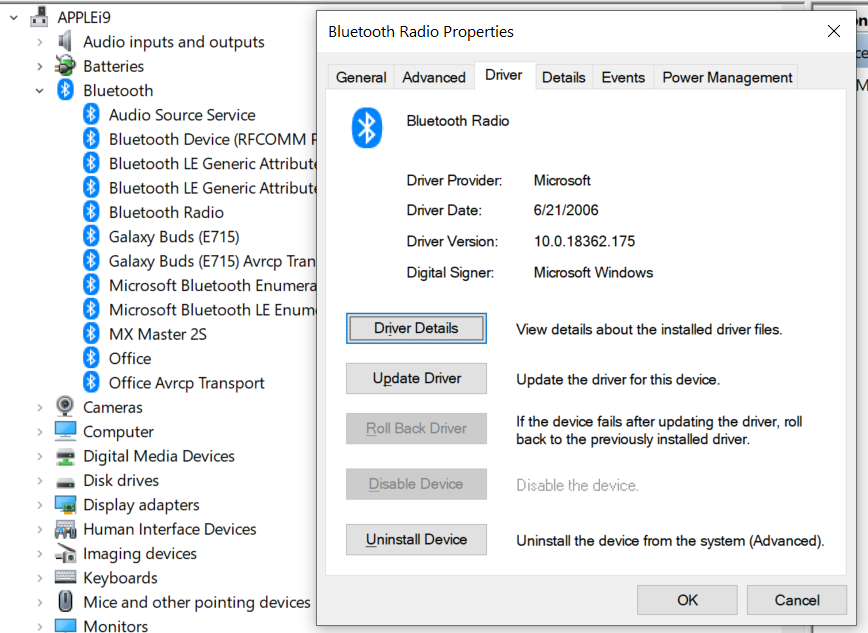The image size is (868, 633).
Task: Click the Monitors category icon
Action: tap(65, 626)
